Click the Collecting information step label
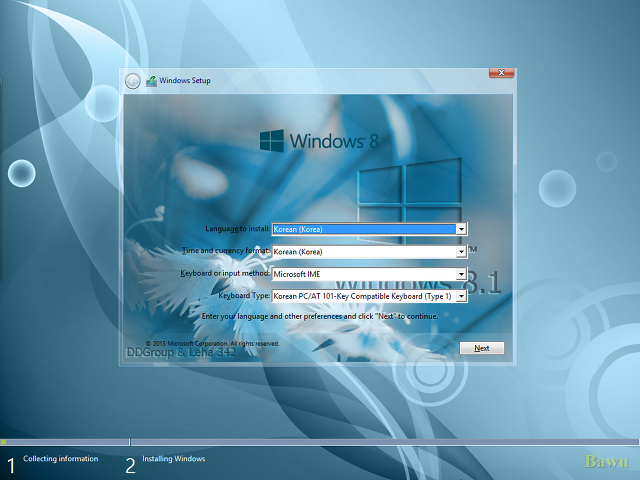Screen dimensions: 640x480 [61, 459]
